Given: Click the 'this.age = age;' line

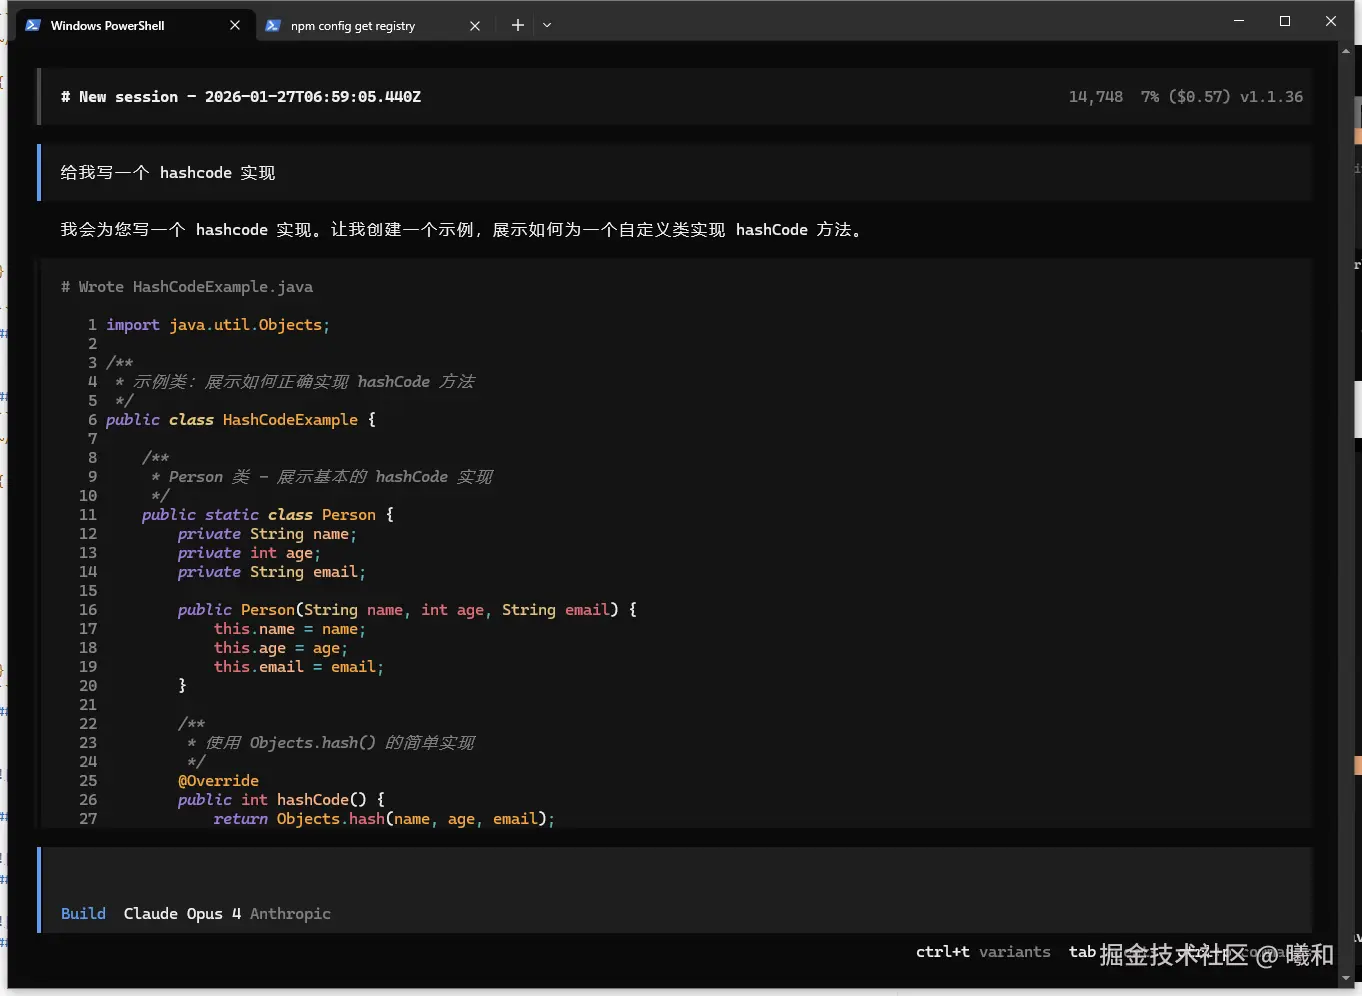Looking at the screenshot, I should point(281,648).
